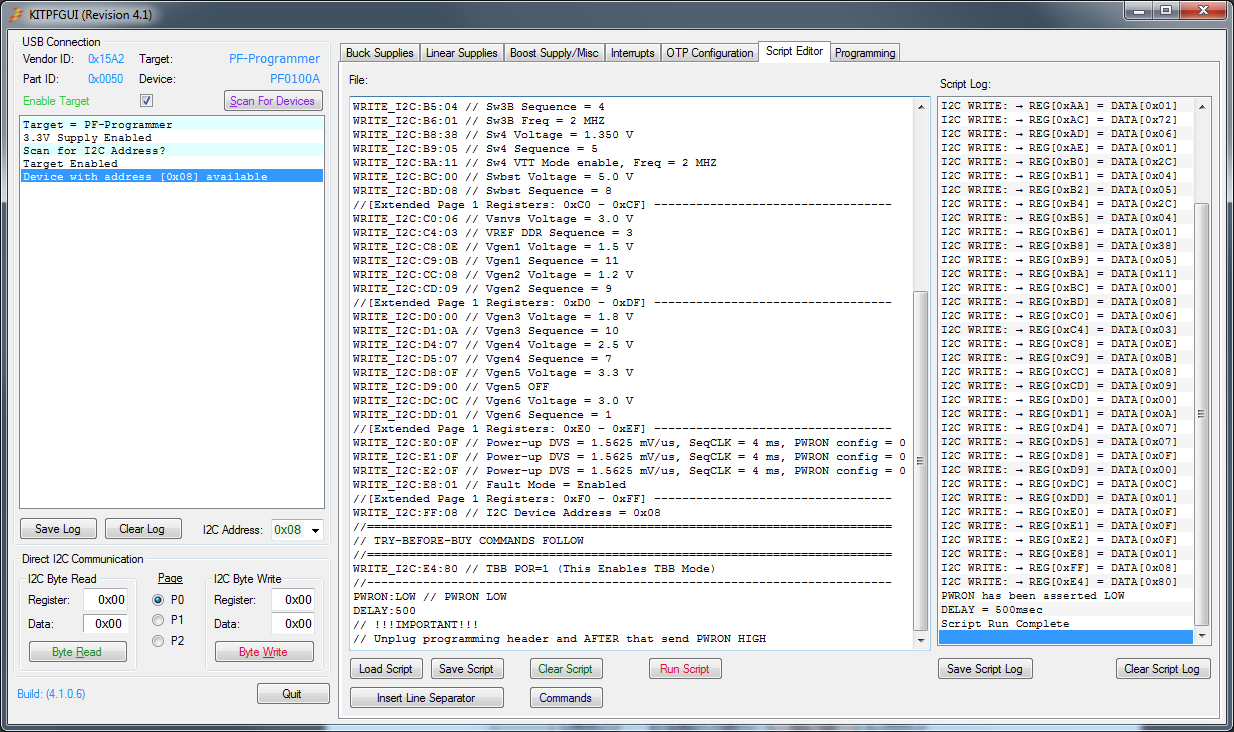The height and width of the screenshot is (732, 1234).
Task: Click the Script Log scroll-down arrow
Action: [x=1202, y=636]
